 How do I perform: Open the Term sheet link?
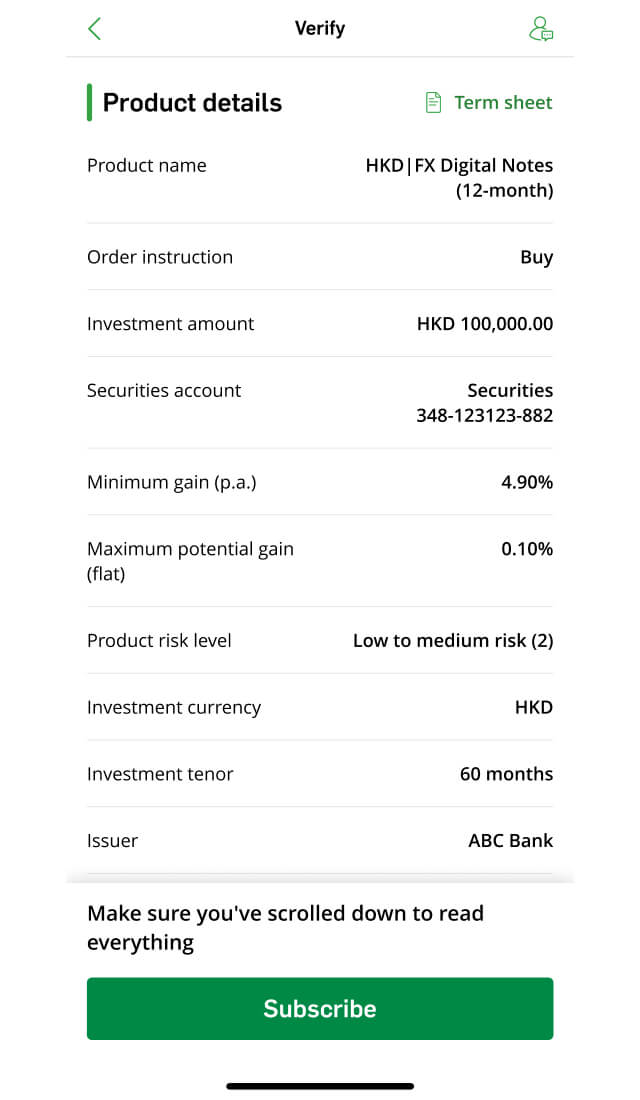pyautogui.click(x=503, y=102)
